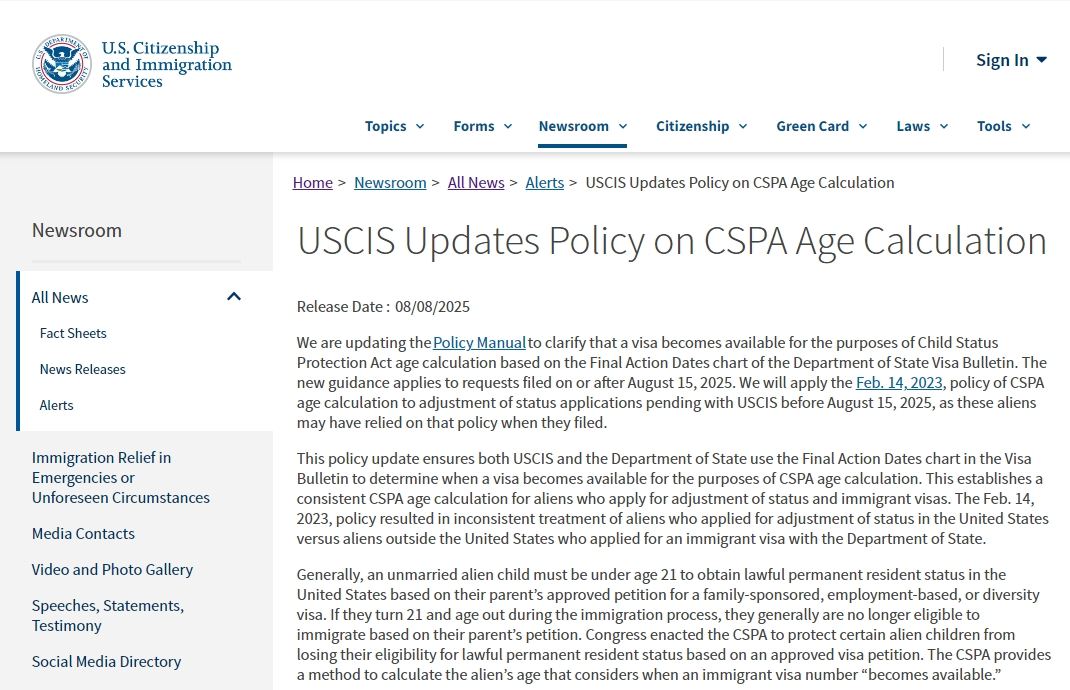The image size is (1070, 690).
Task: Open the Sign In dropdown
Action: click(1011, 60)
